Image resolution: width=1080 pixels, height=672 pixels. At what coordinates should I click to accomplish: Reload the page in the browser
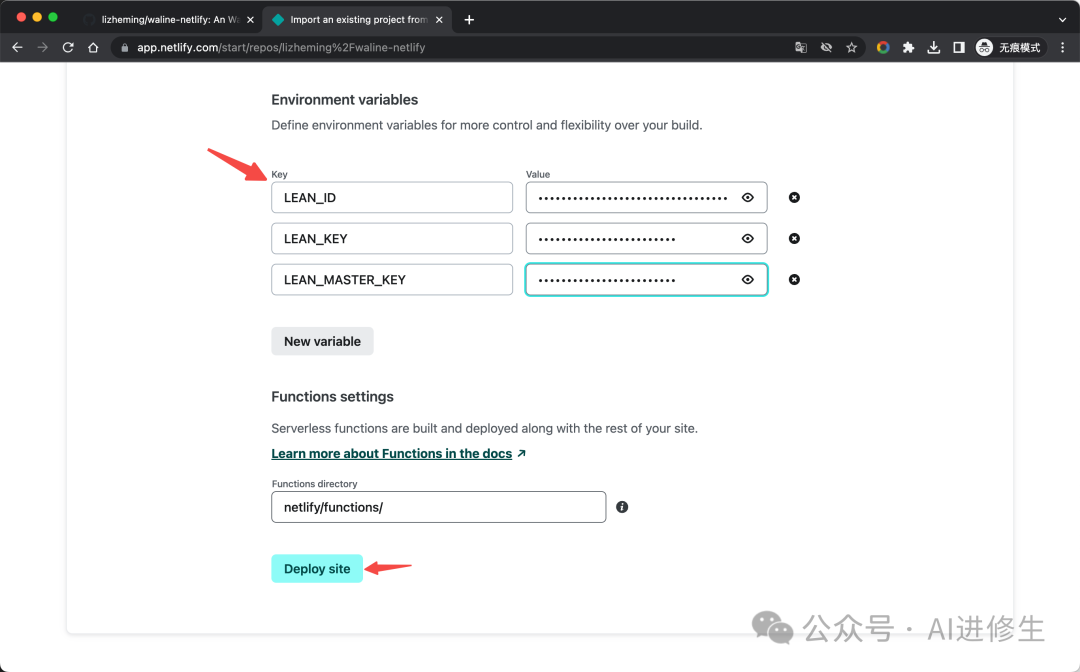point(68,47)
